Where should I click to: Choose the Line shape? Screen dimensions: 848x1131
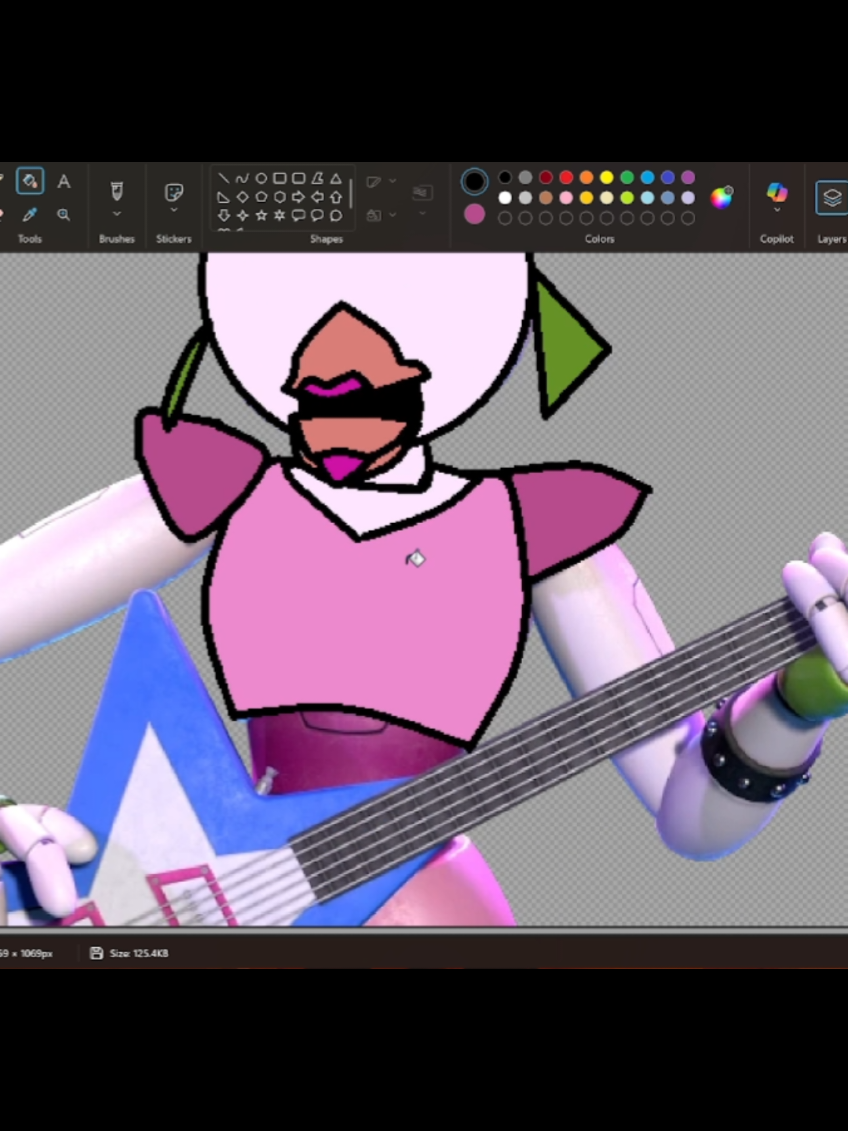(224, 178)
